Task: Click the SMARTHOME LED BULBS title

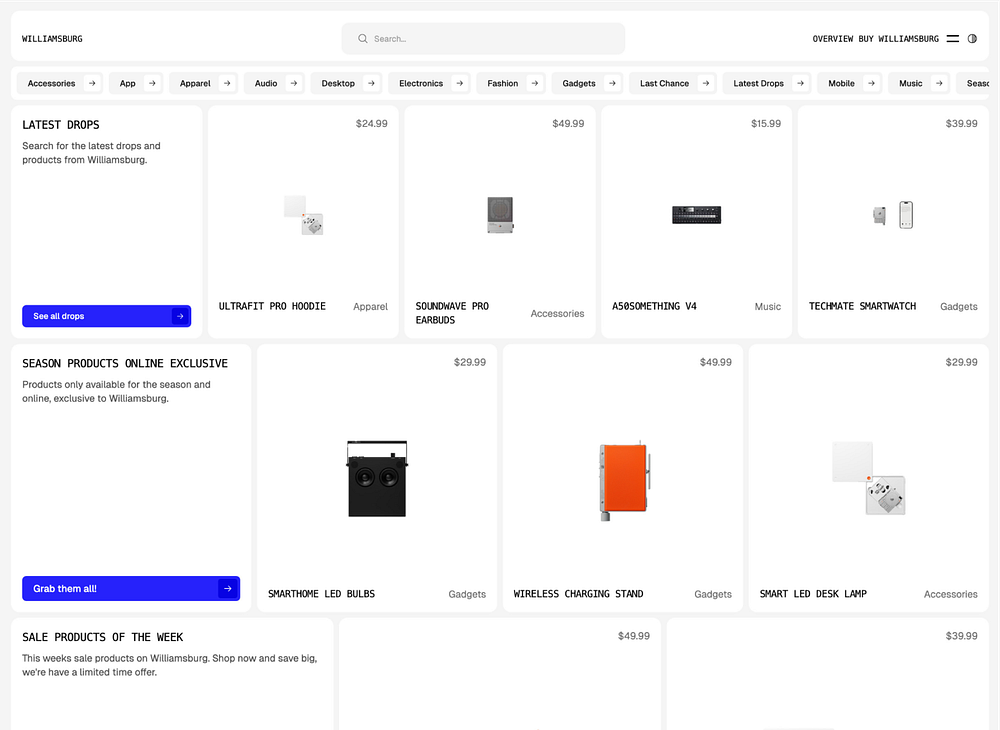Action: [x=321, y=594]
